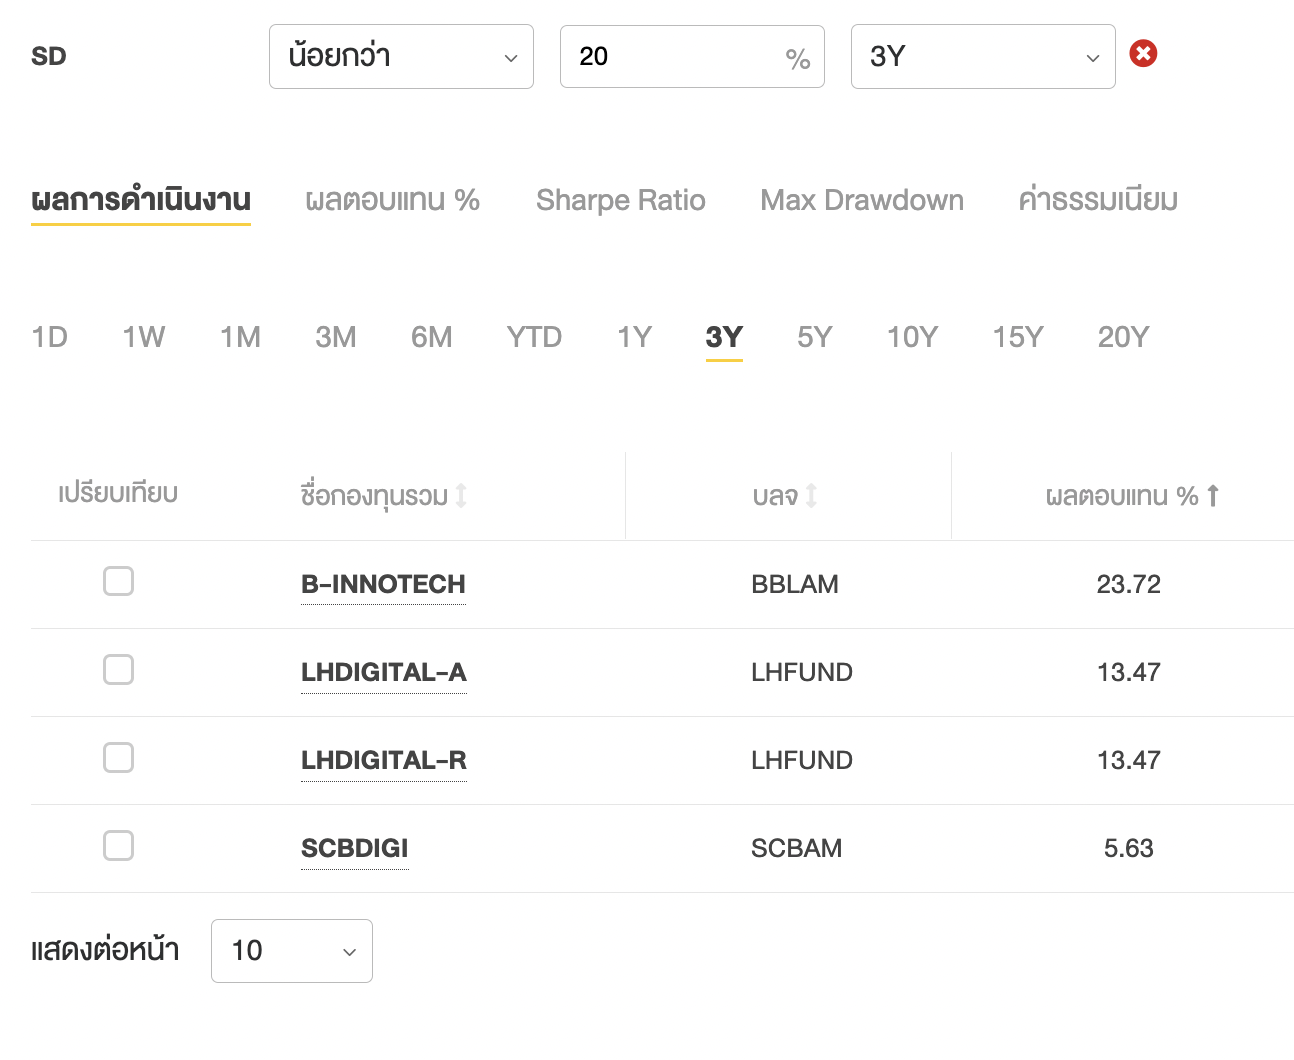
Task: Open the LHDIGITAL-A fund link
Action: 384,672
